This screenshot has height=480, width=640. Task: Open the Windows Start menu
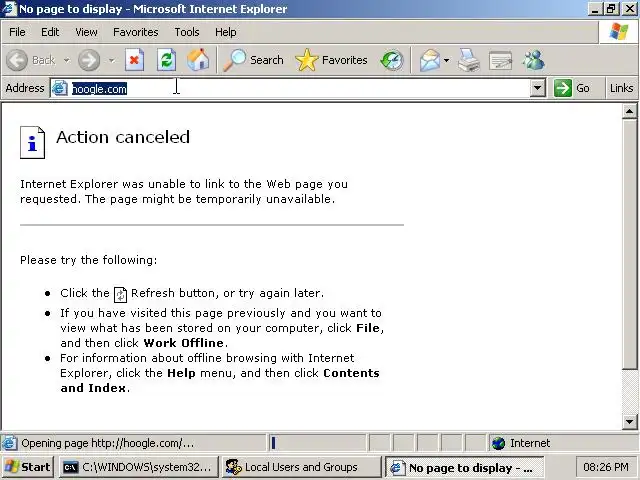(x=28, y=467)
